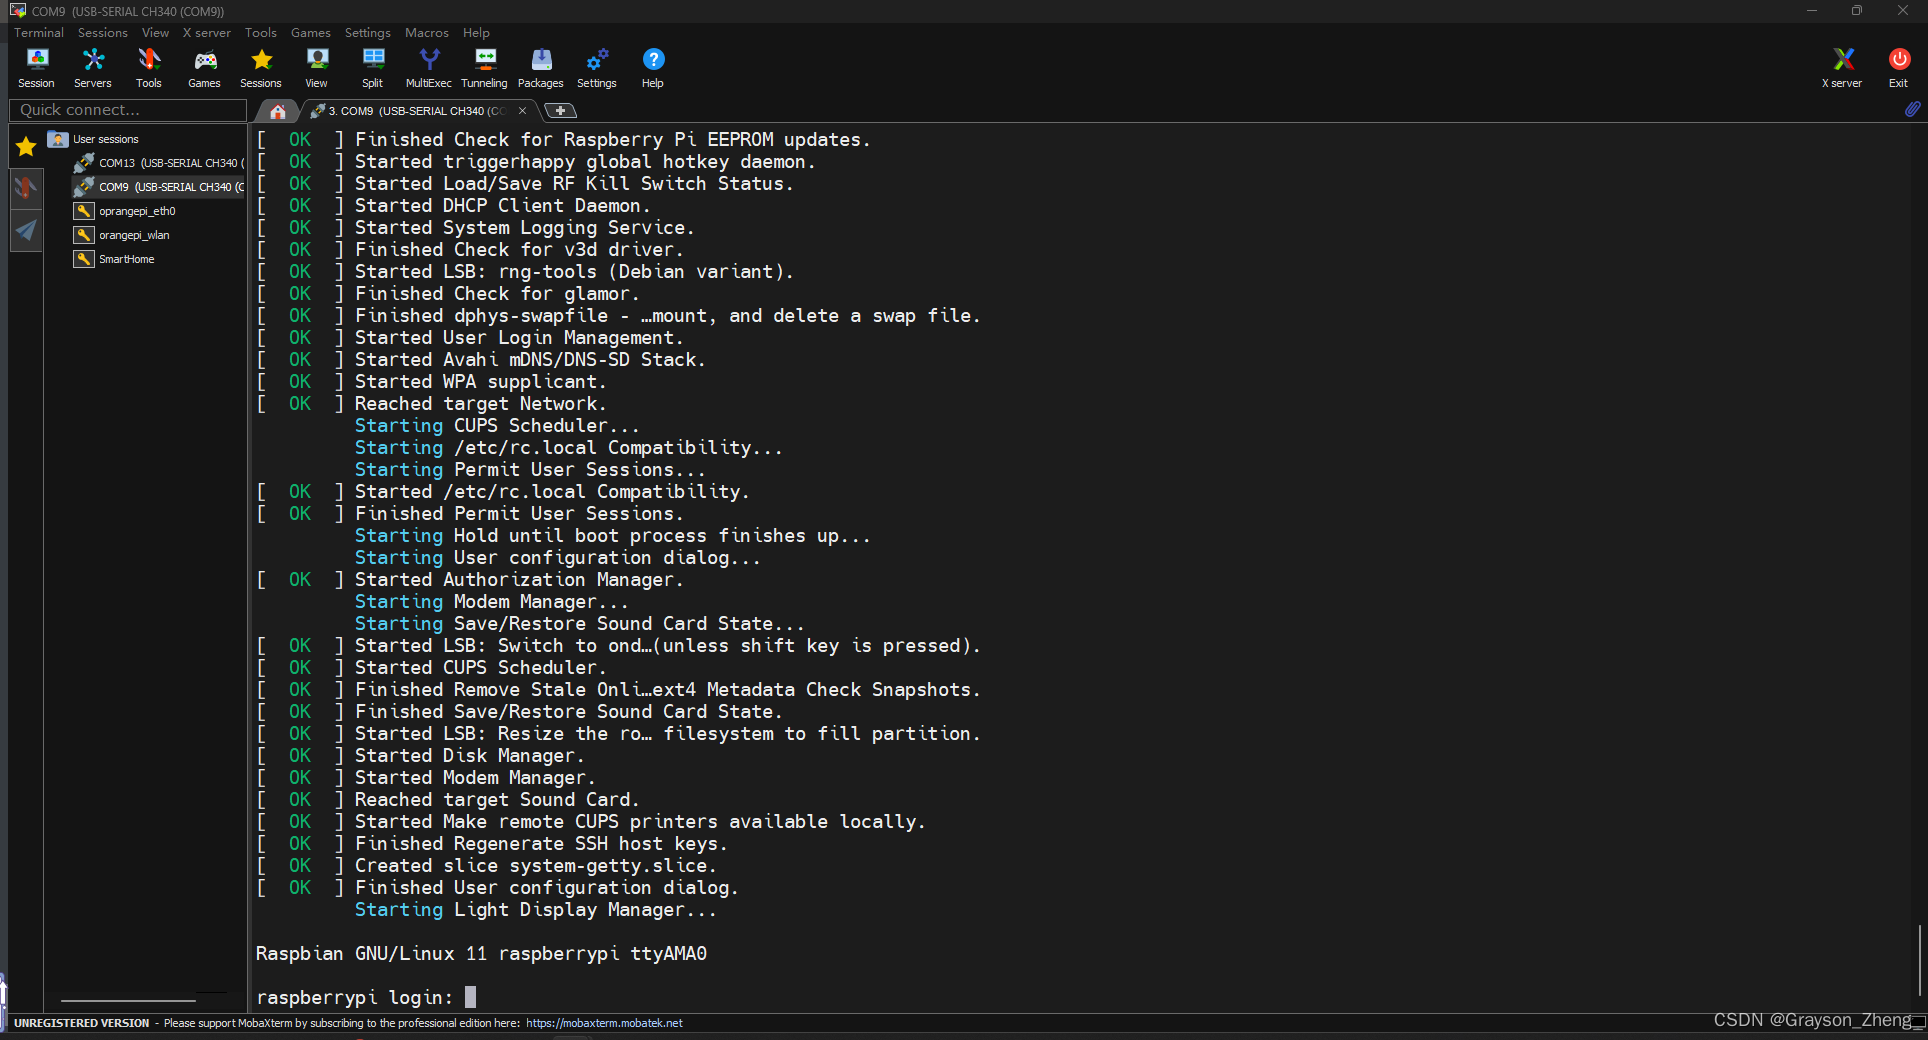Close the COM9 terminal tab
This screenshot has height=1040, width=1928.
pyautogui.click(x=522, y=111)
